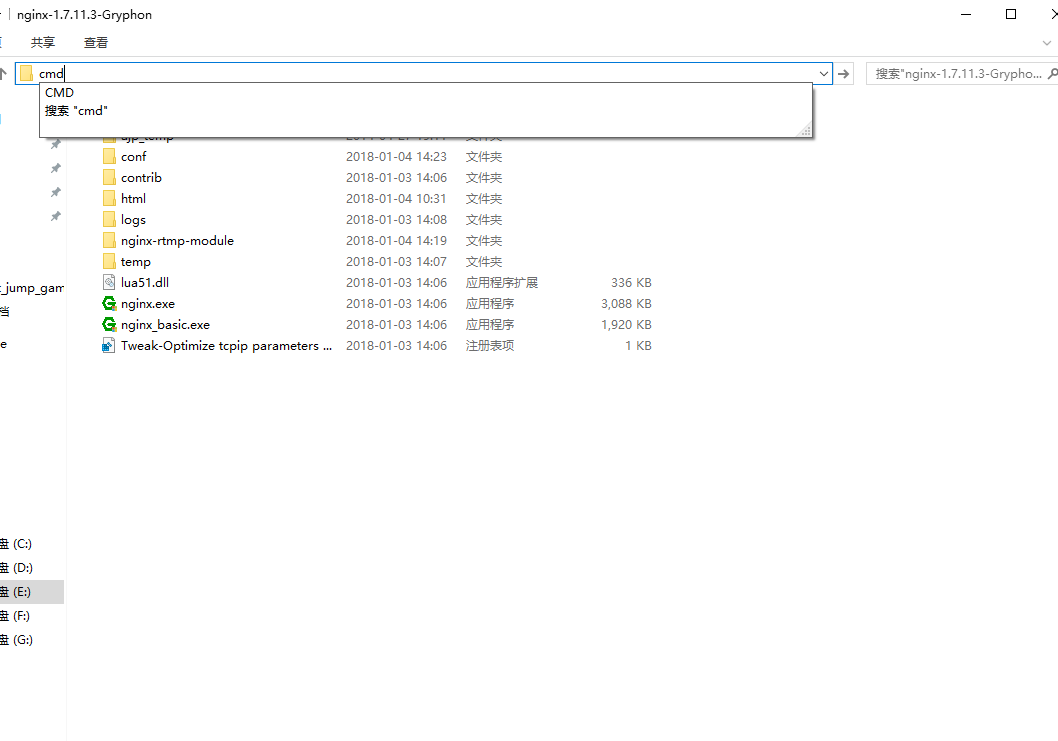Minimize the nginx-1.7.11.3-Gryphon window
Viewport: 1058px width, 741px height.
966,14
